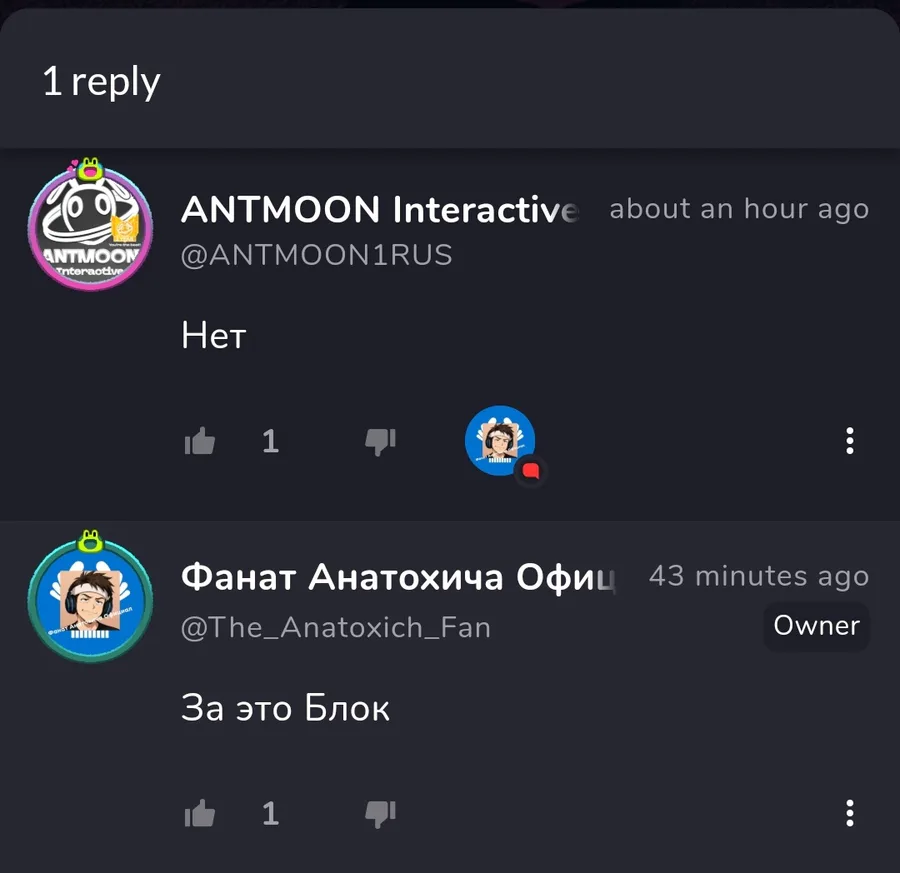Viewport: 900px width, 873px height.
Task: Dislike the ANTMOON Interactive comment
Action: click(381, 442)
